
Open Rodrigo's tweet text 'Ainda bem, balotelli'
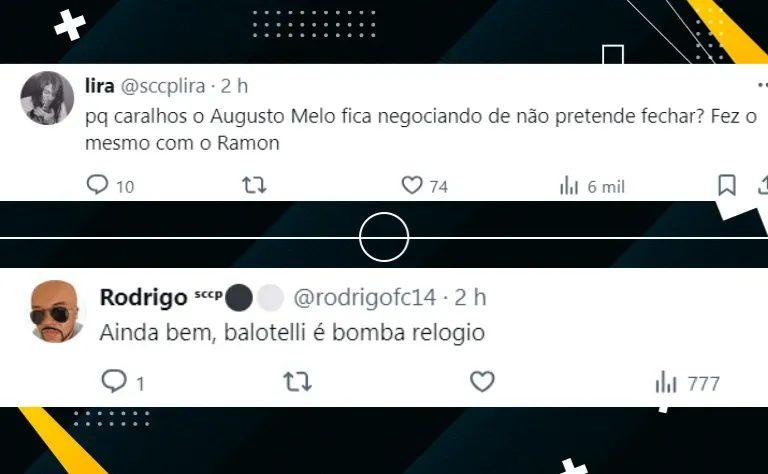point(292,333)
